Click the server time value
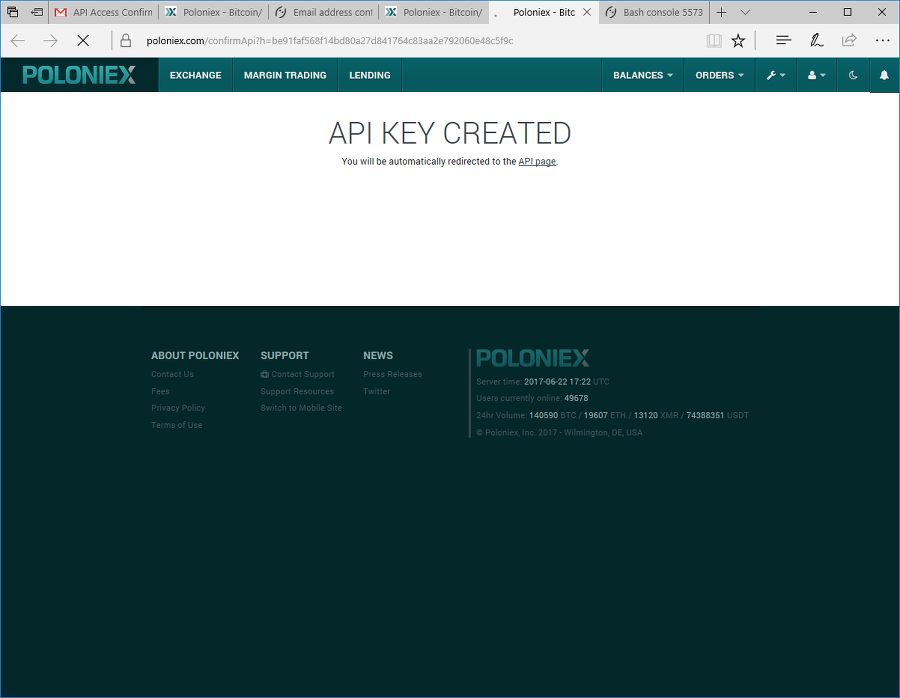 point(557,381)
